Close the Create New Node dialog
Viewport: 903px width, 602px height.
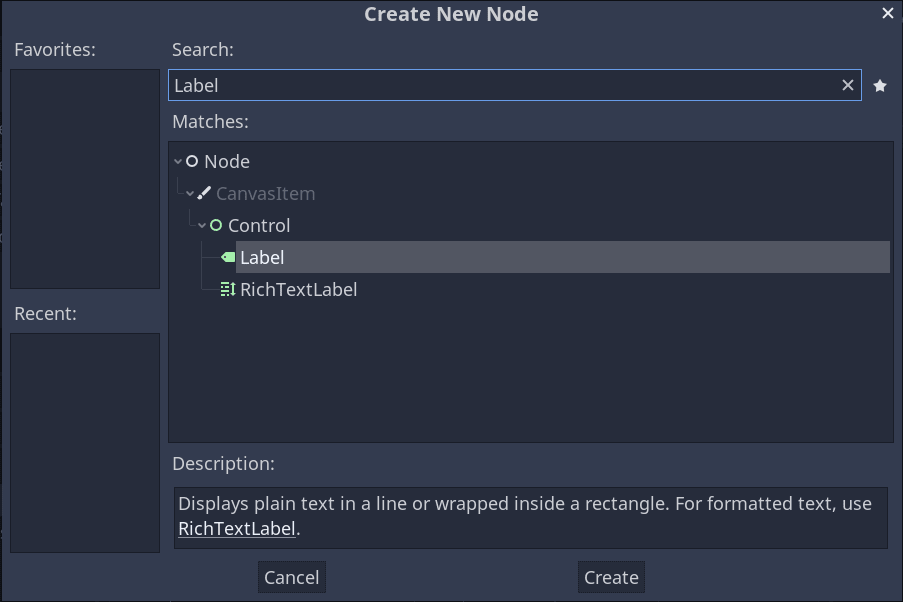(888, 13)
